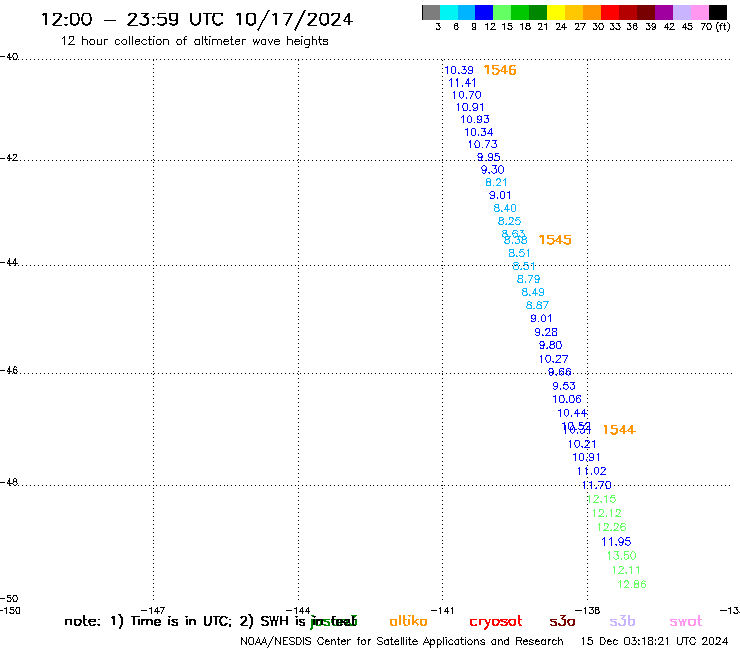This screenshot has width=740, height=650.
Task: Click the wave height value 9.95
Action: point(488,157)
